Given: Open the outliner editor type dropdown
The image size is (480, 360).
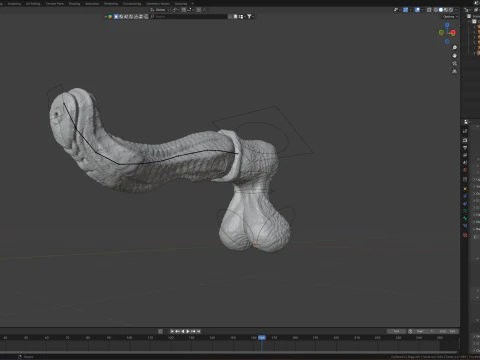Looking at the screenshot, I should tap(468, 10).
